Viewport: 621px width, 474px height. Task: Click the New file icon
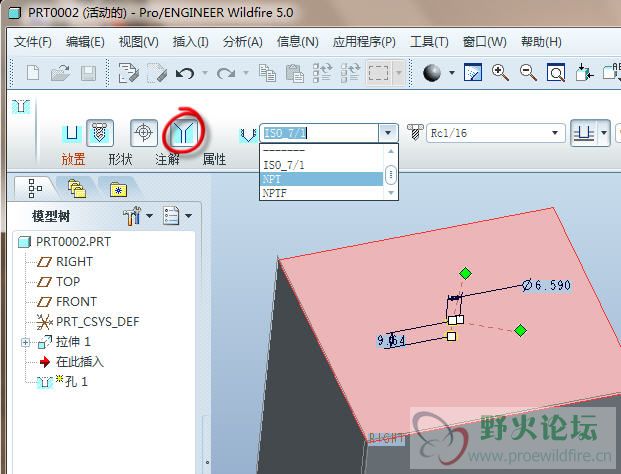coord(32,73)
